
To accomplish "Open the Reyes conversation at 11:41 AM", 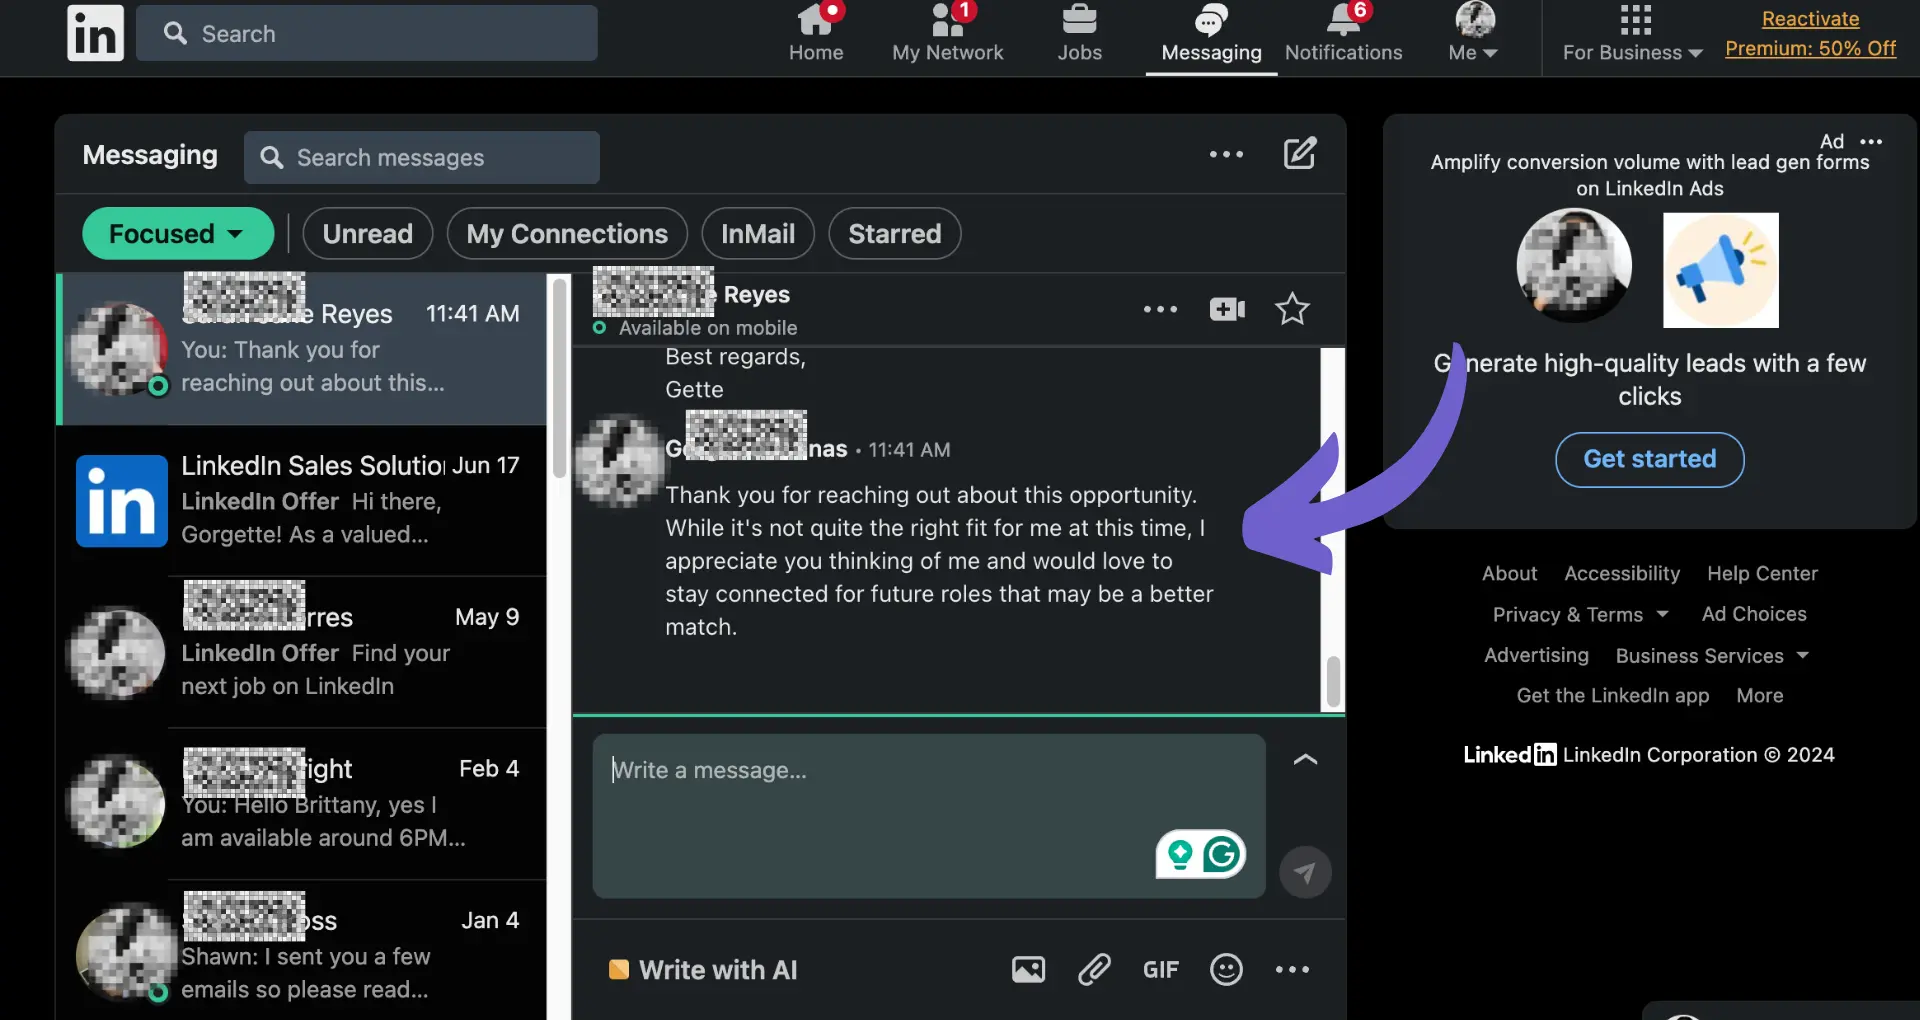I will [302, 349].
